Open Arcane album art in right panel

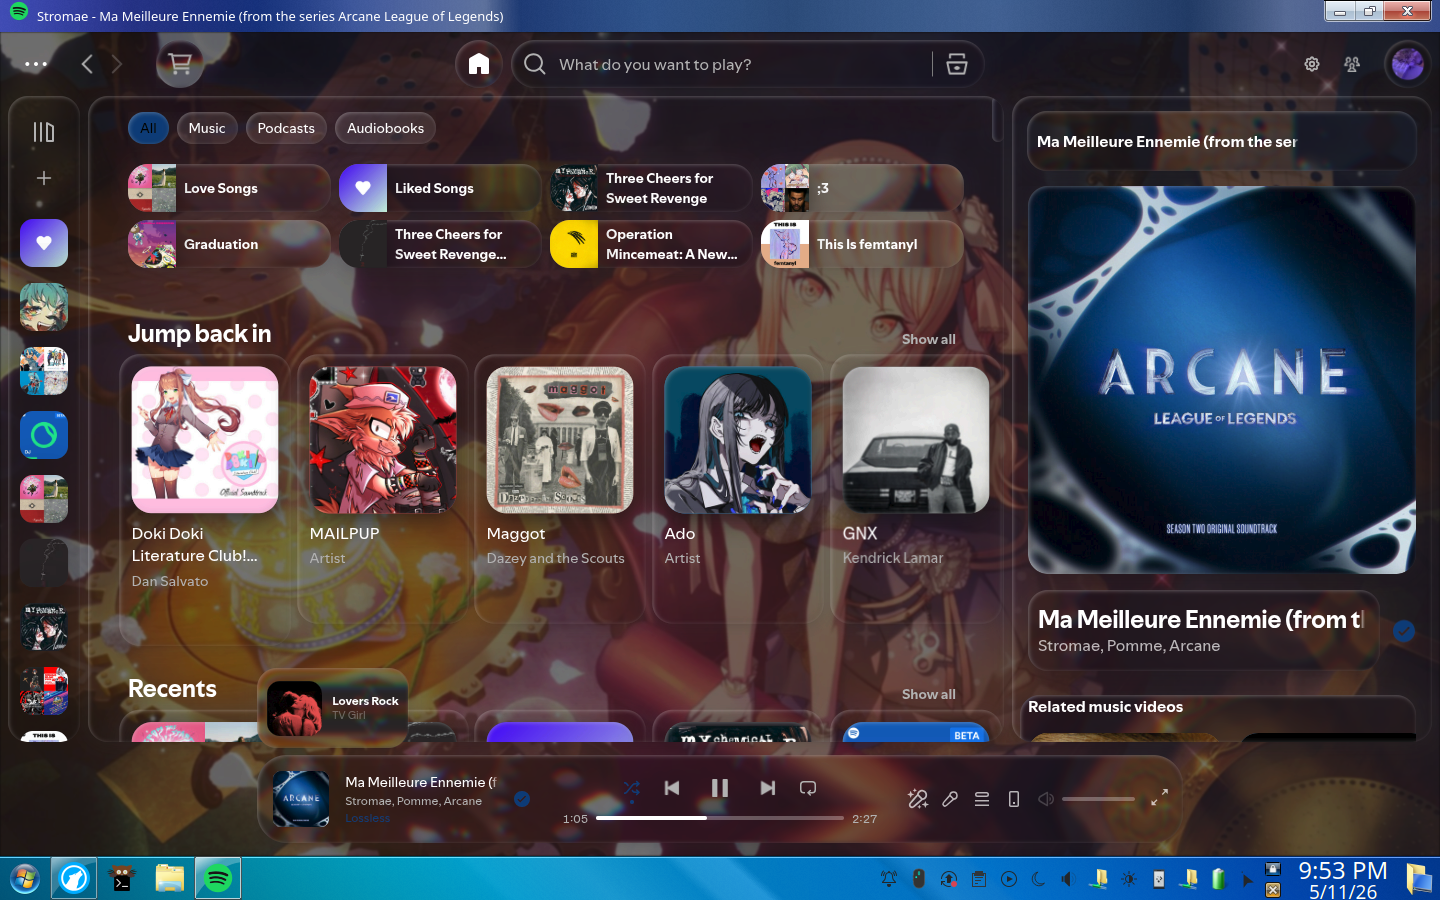1222,380
